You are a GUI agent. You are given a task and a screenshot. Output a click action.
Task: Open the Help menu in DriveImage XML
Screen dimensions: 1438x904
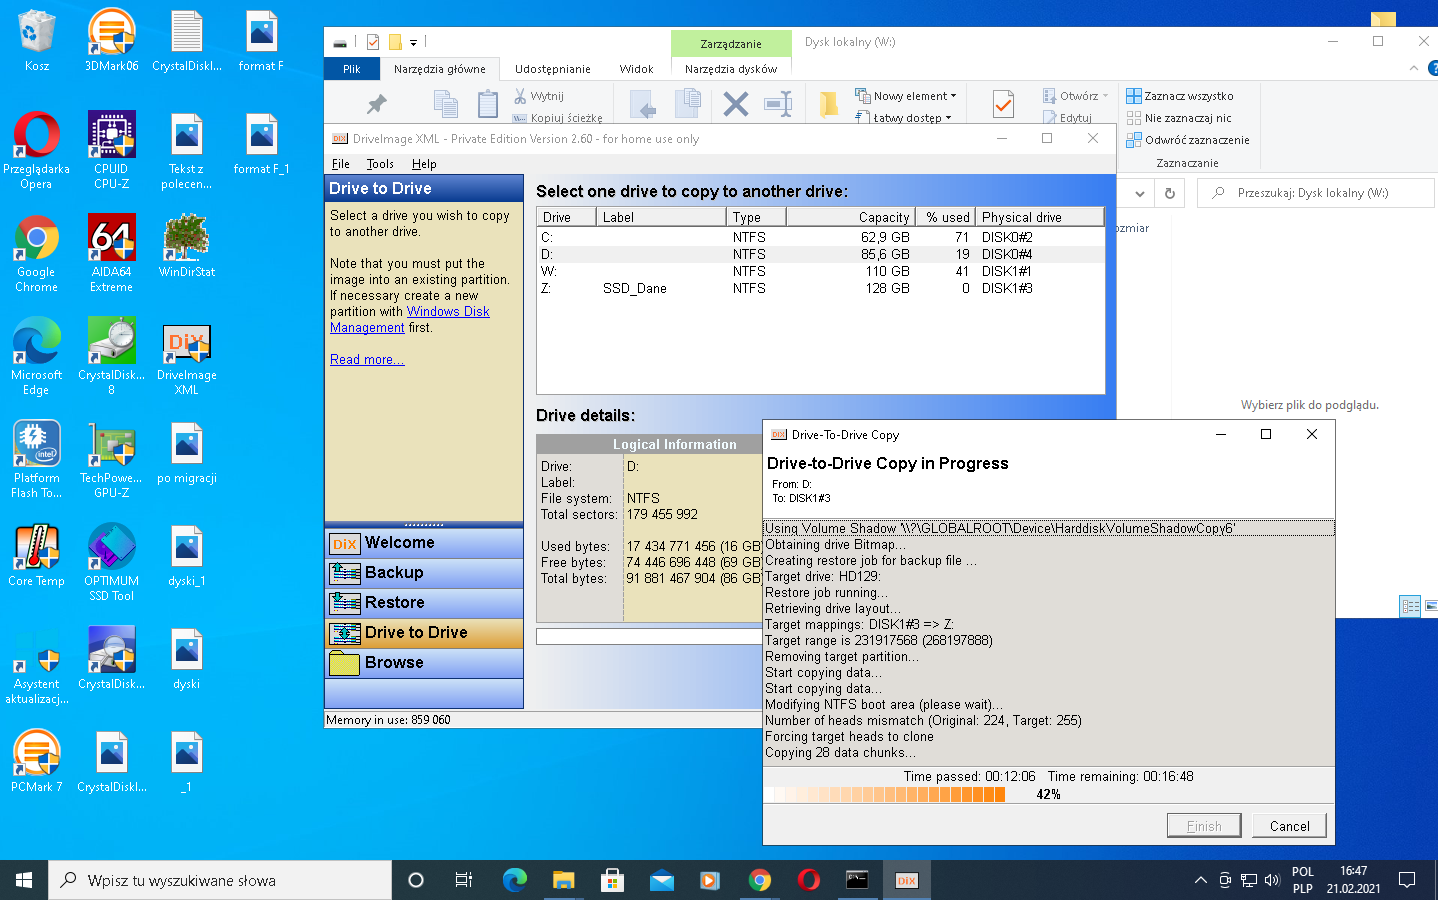coord(424,164)
